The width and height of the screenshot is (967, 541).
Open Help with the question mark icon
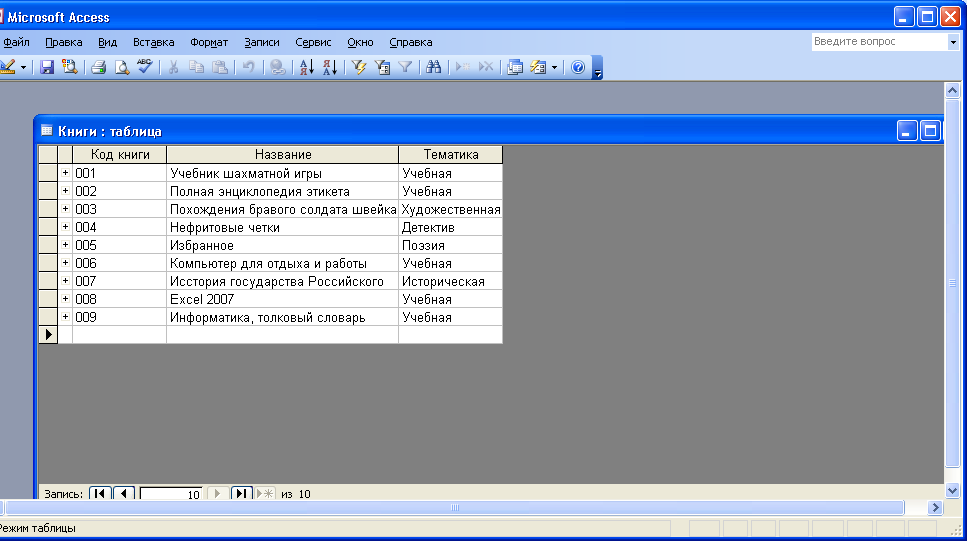click(x=578, y=67)
